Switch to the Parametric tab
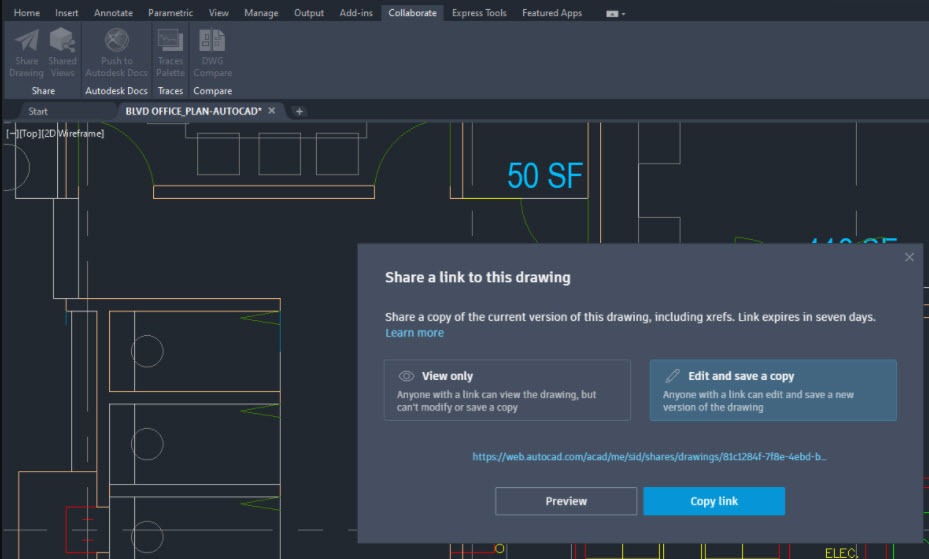The height and width of the screenshot is (559, 929). (171, 12)
